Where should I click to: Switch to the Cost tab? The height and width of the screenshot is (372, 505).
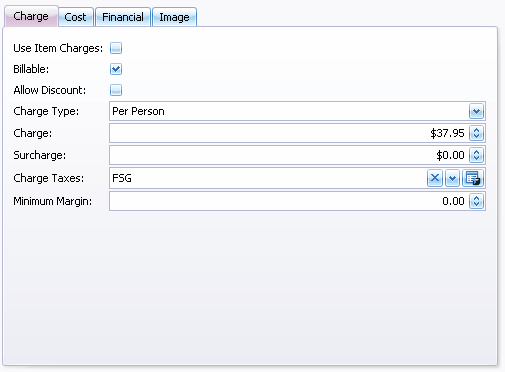76,17
